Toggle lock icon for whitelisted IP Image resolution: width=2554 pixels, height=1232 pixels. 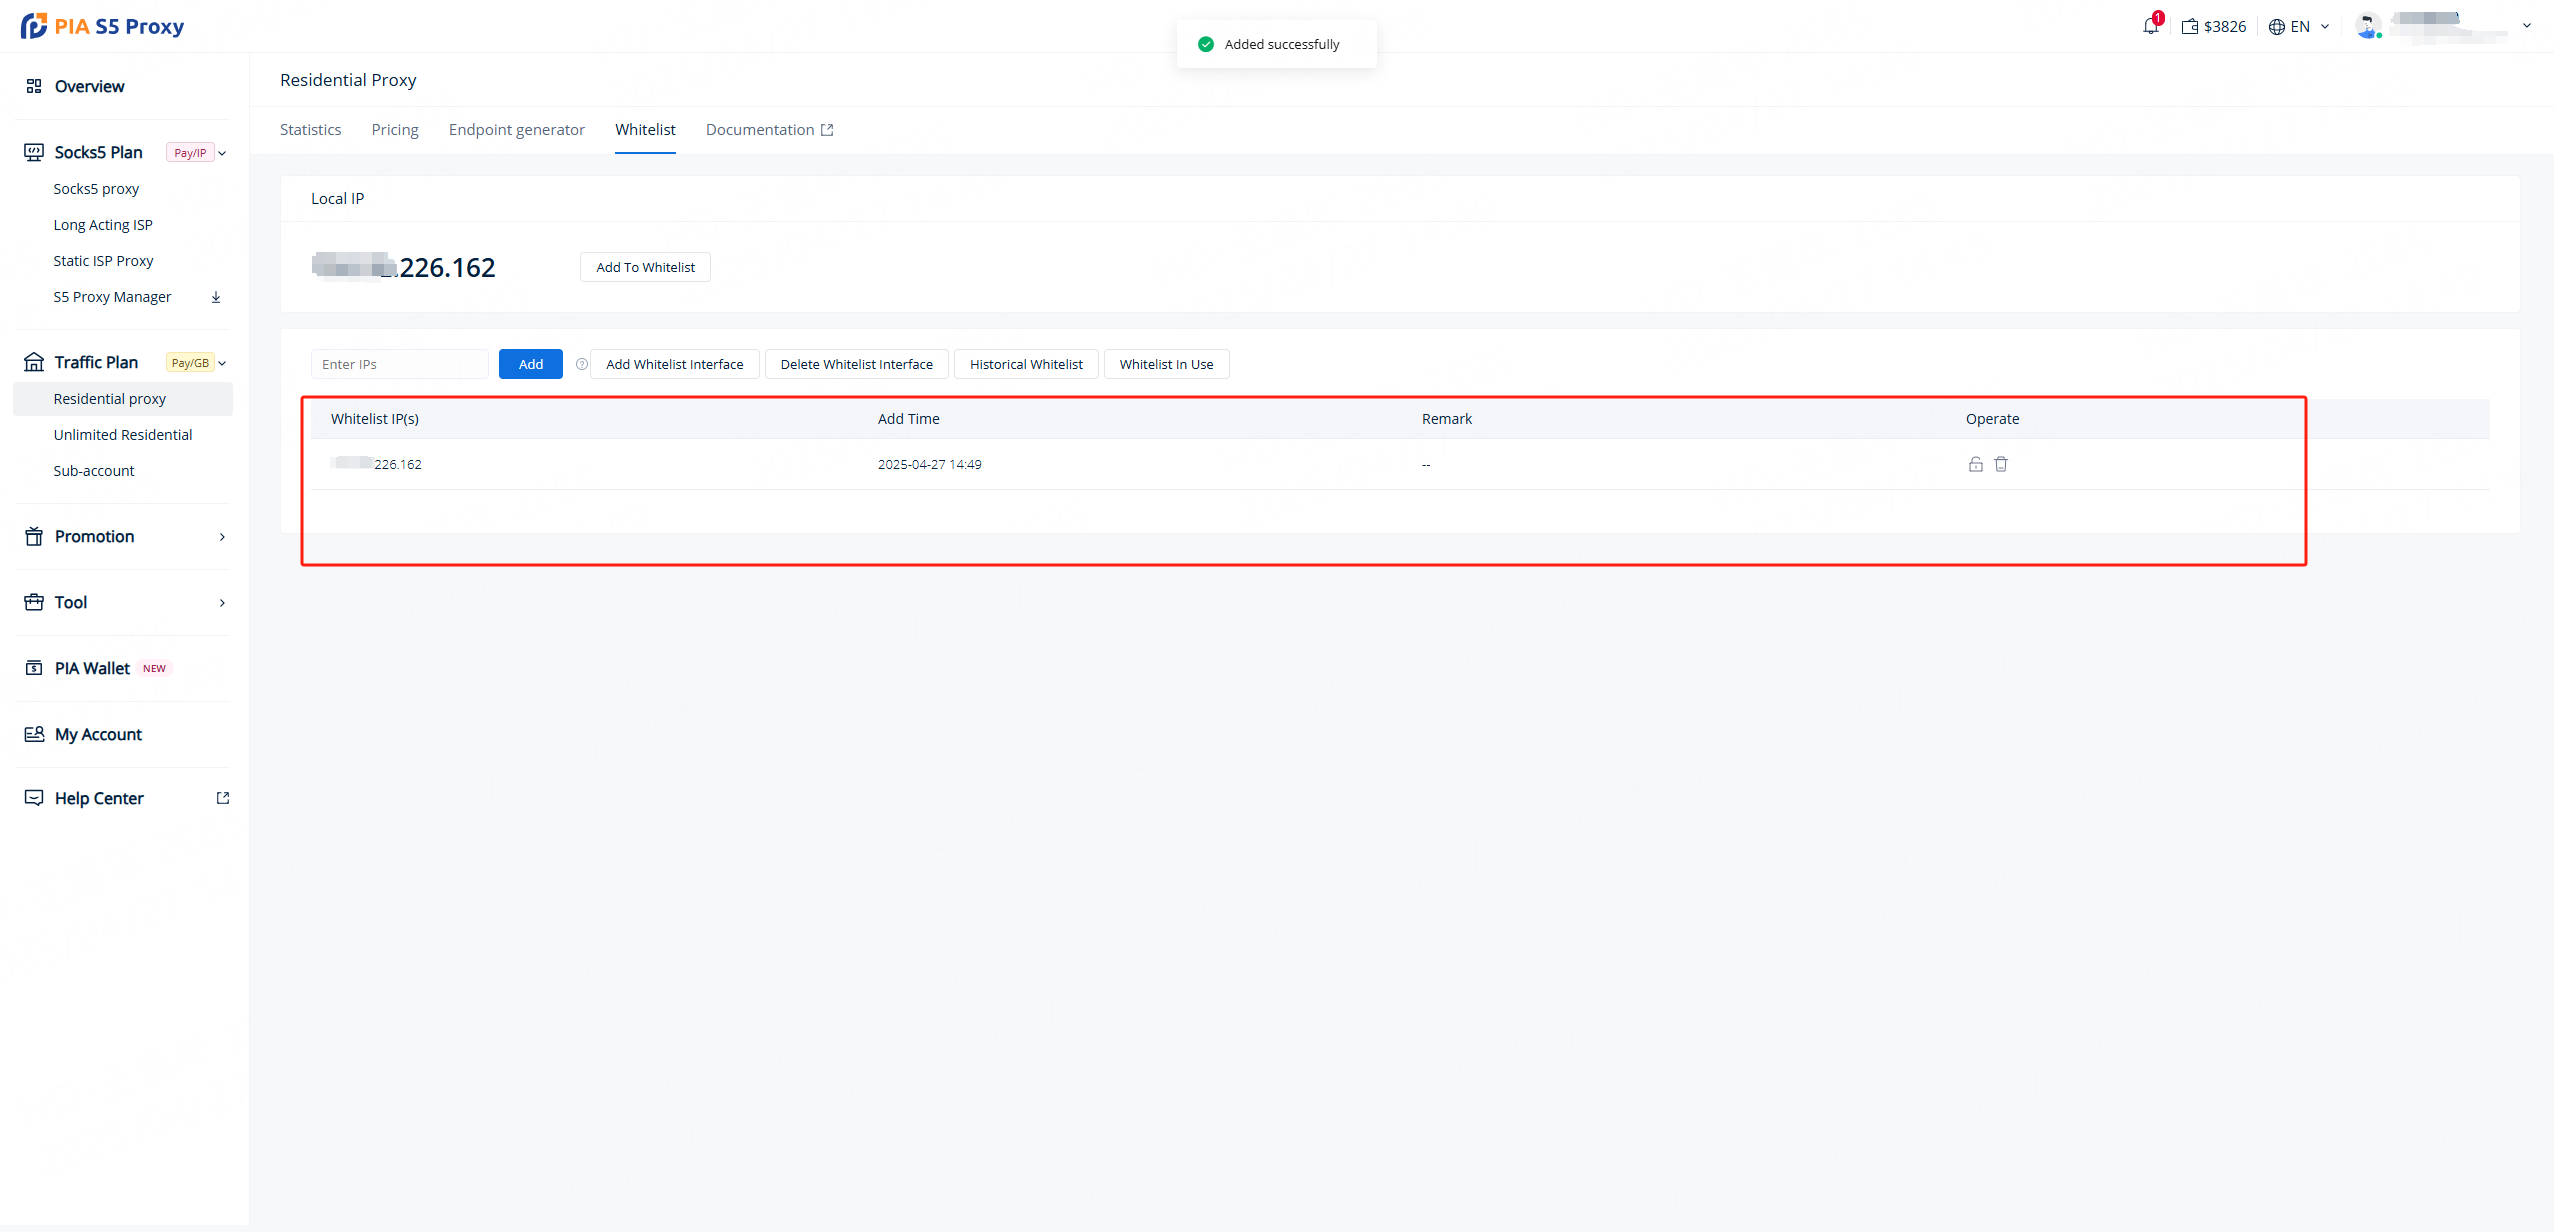pyautogui.click(x=1975, y=464)
